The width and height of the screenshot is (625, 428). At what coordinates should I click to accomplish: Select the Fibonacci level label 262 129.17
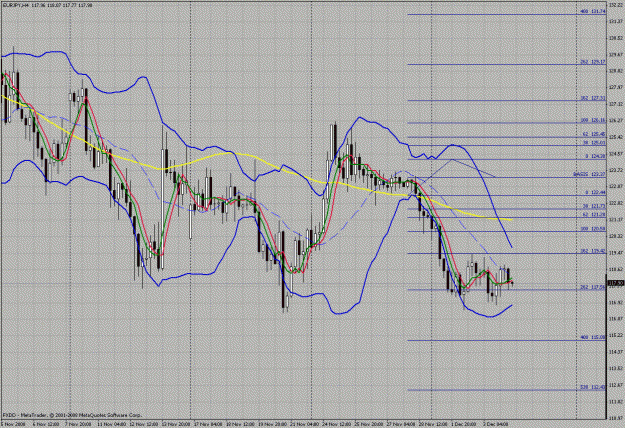[593, 62]
